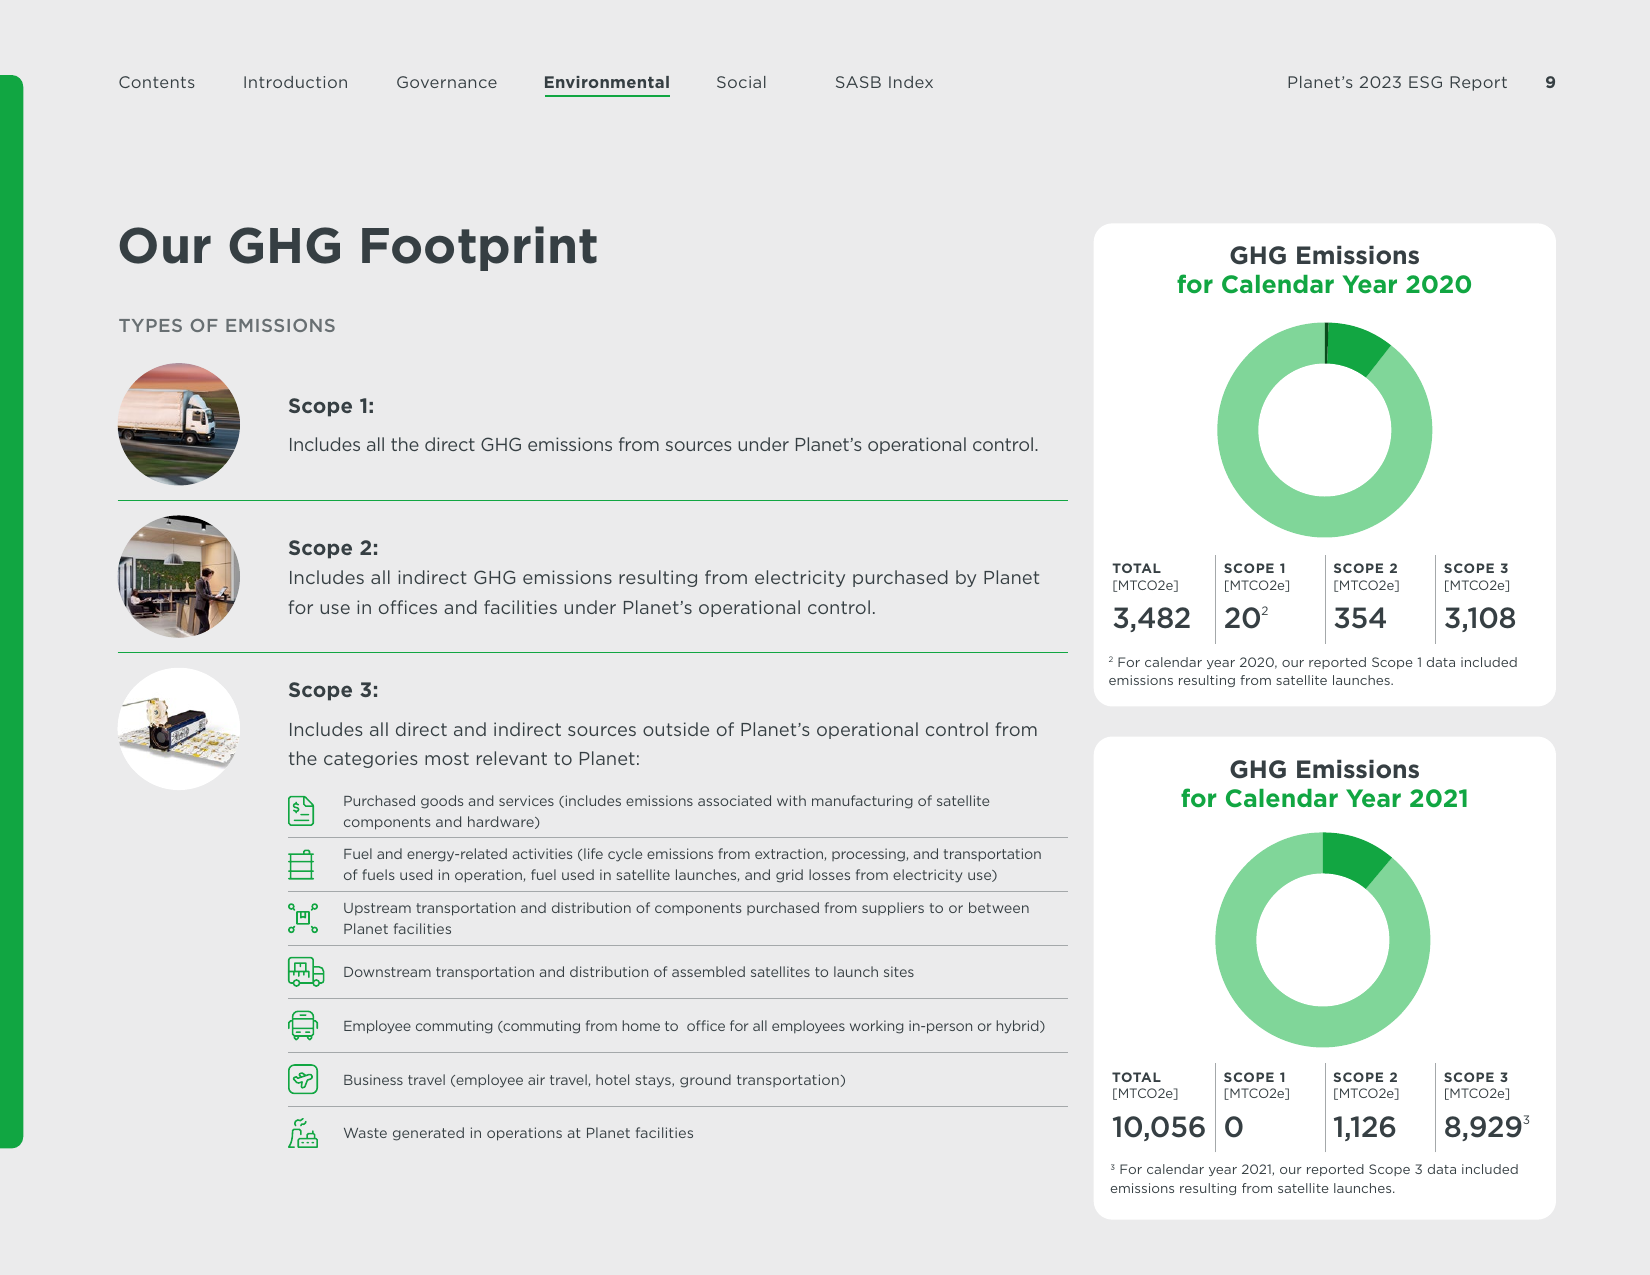The image size is (1650, 1275).
Task: Click the "Scope 2:" heading text
Action: tap(333, 548)
